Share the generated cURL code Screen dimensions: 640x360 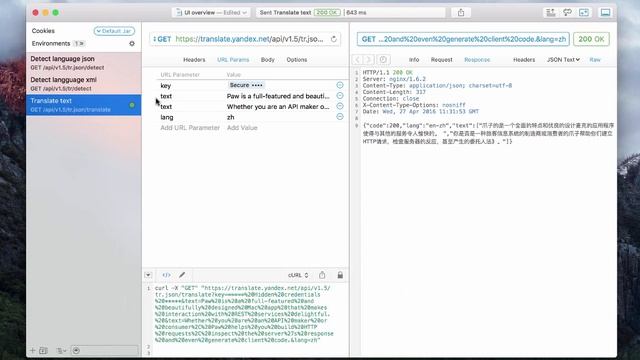pos(322,275)
